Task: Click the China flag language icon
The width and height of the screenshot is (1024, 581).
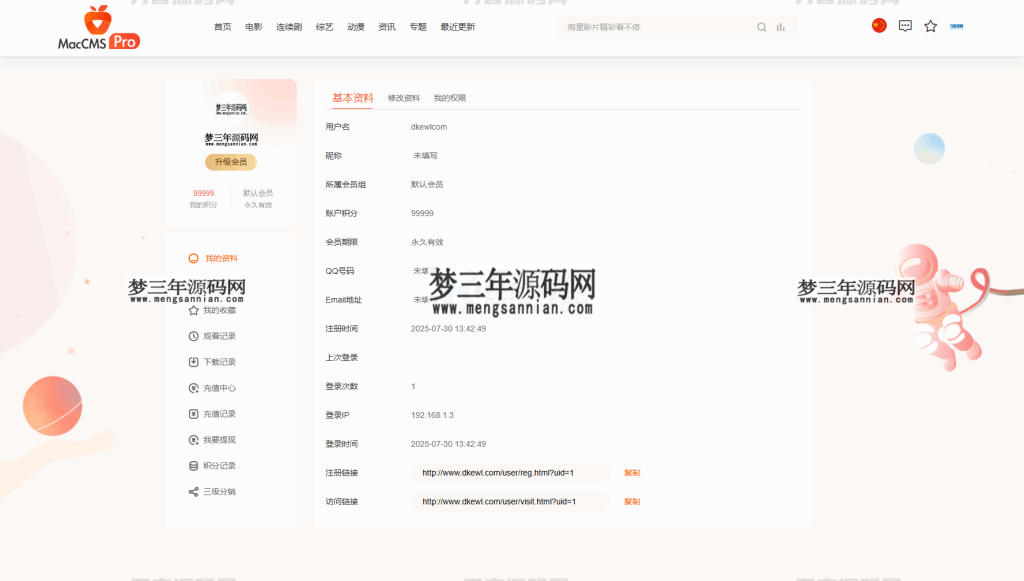Action: point(878,25)
